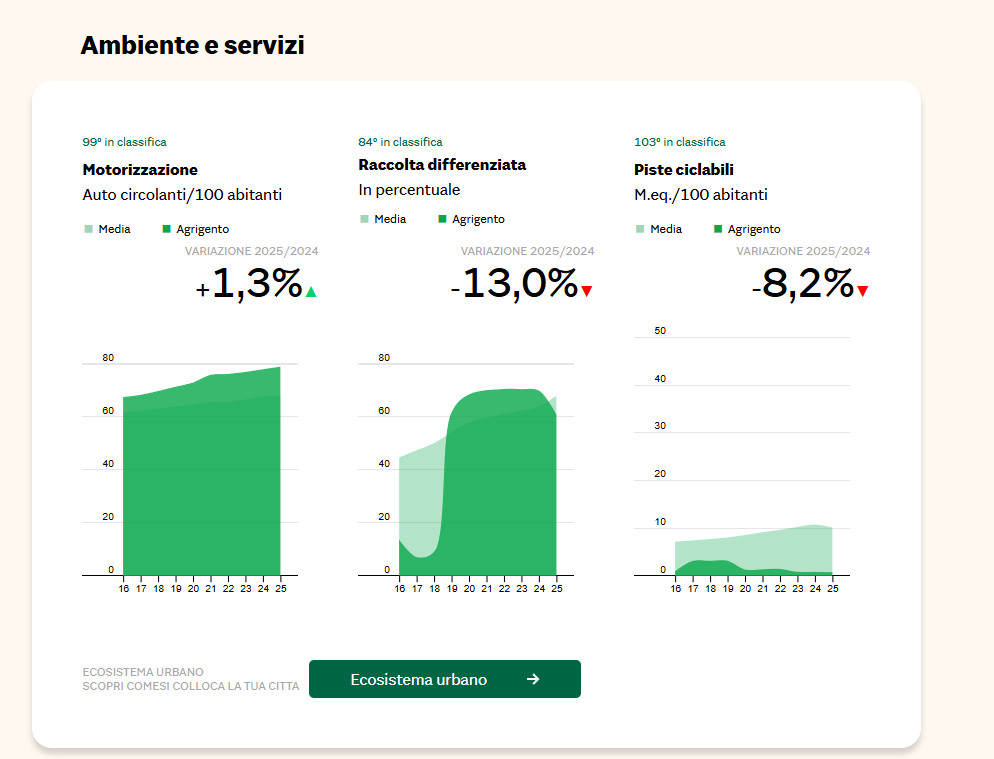The image size is (994, 759).
Task: Click the 99° in classifica label
Action: tap(124, 142)
